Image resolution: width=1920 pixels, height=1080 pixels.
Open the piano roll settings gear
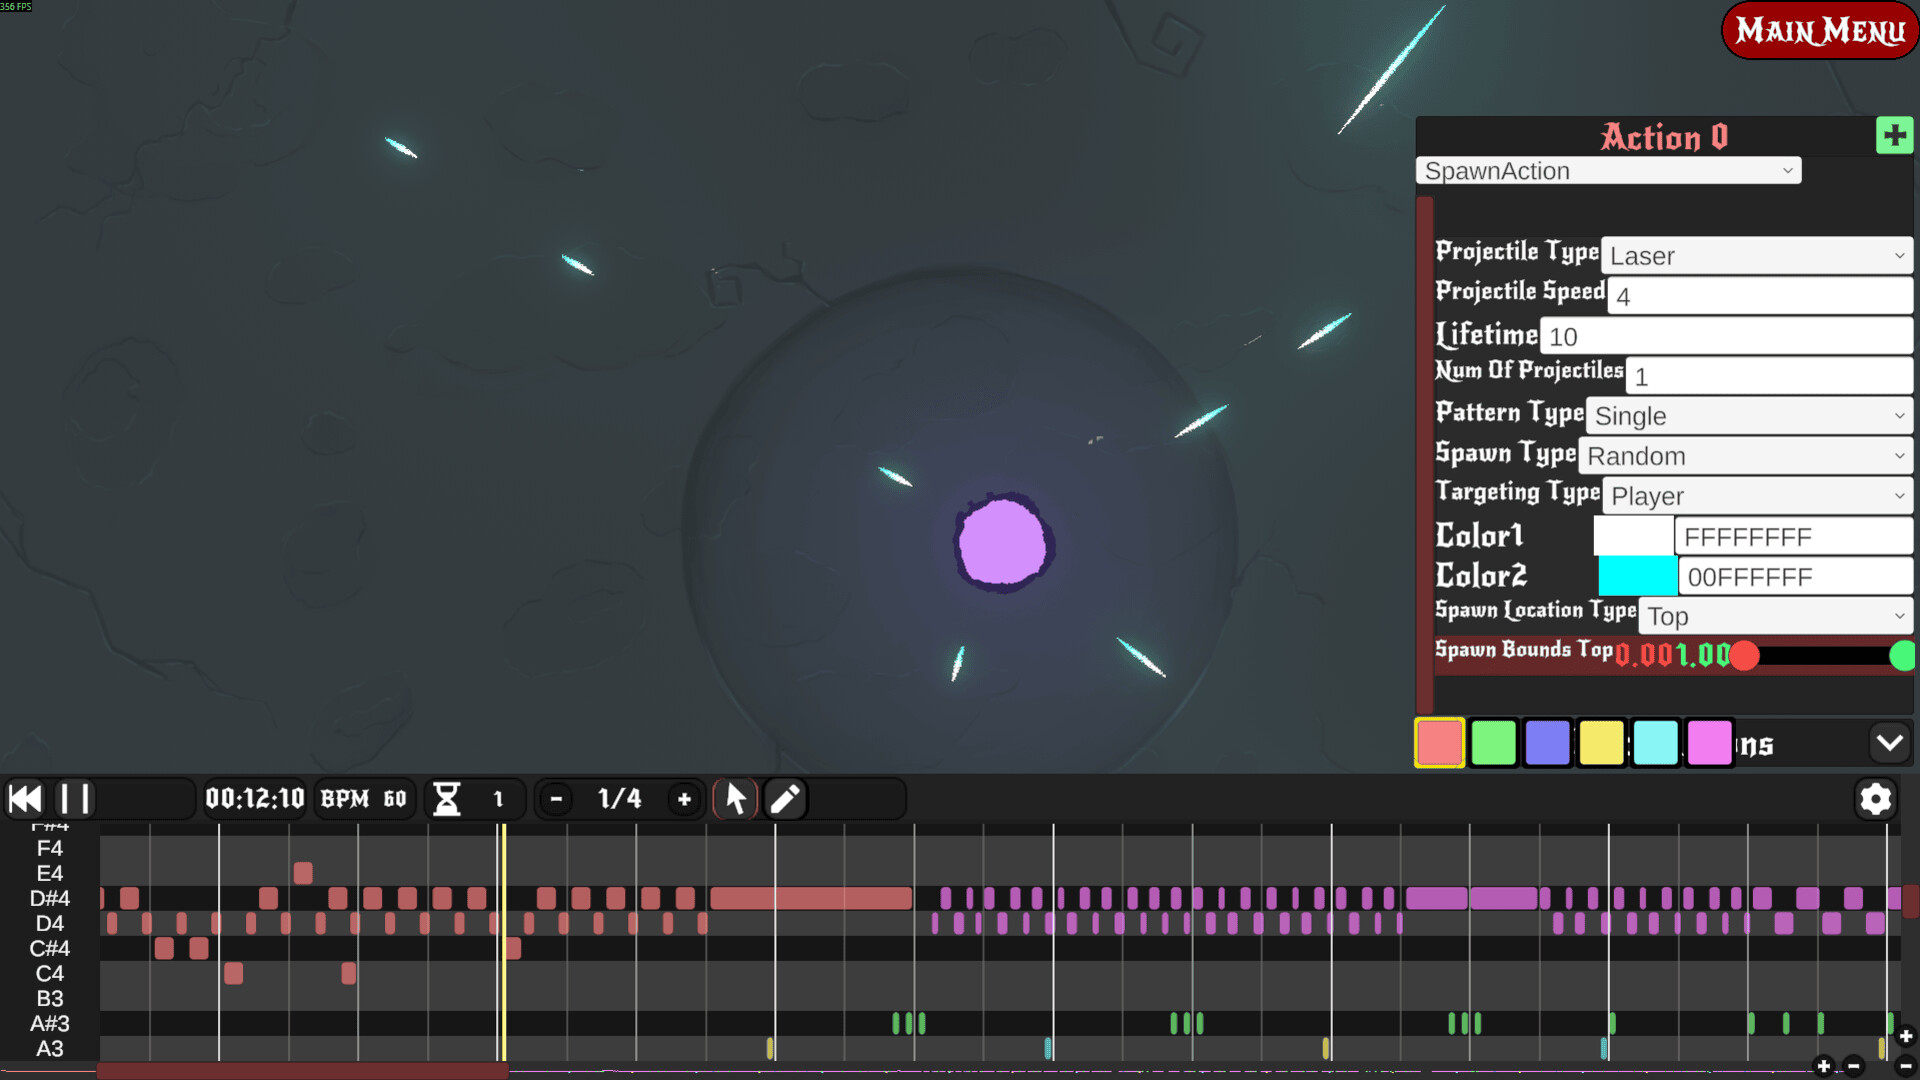(x=1875, y=798)
